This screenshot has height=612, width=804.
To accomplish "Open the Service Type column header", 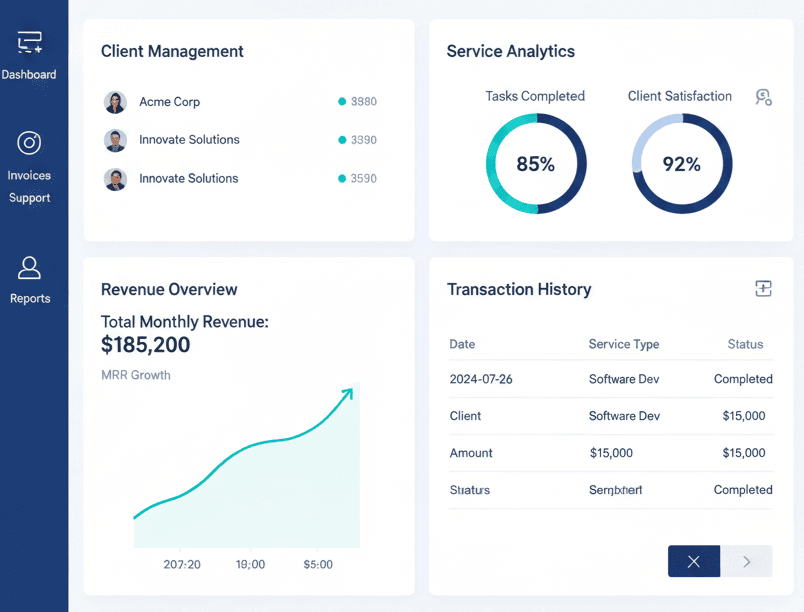I will point(623,344).
